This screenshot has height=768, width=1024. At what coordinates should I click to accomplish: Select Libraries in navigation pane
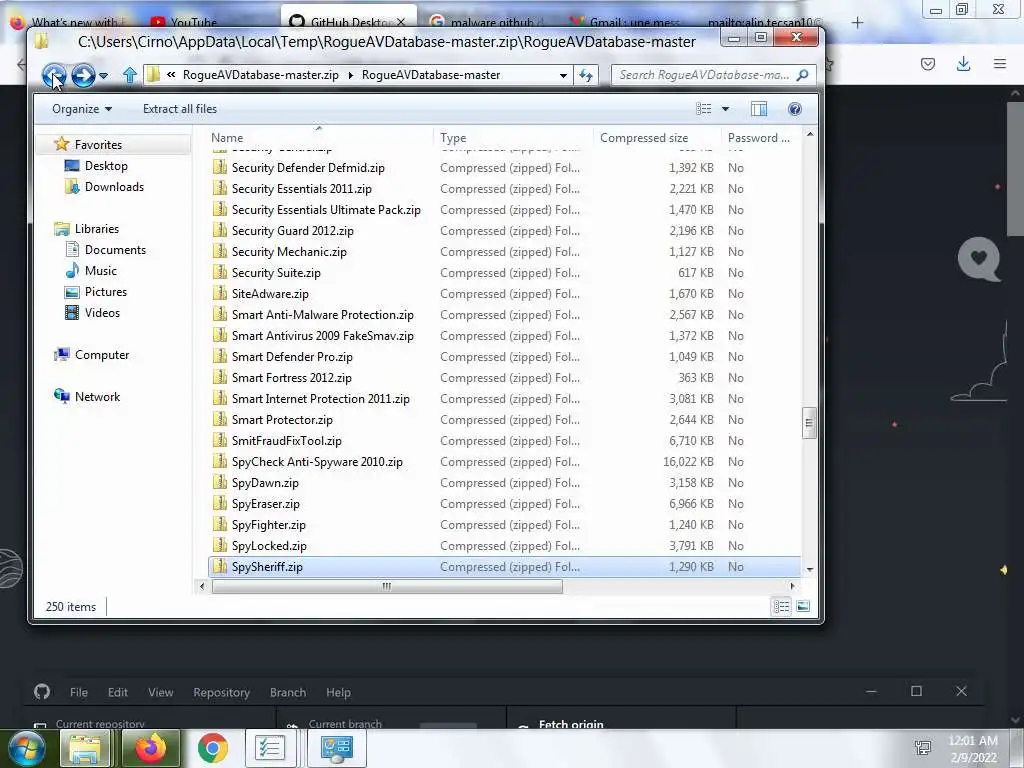point(96,229)
